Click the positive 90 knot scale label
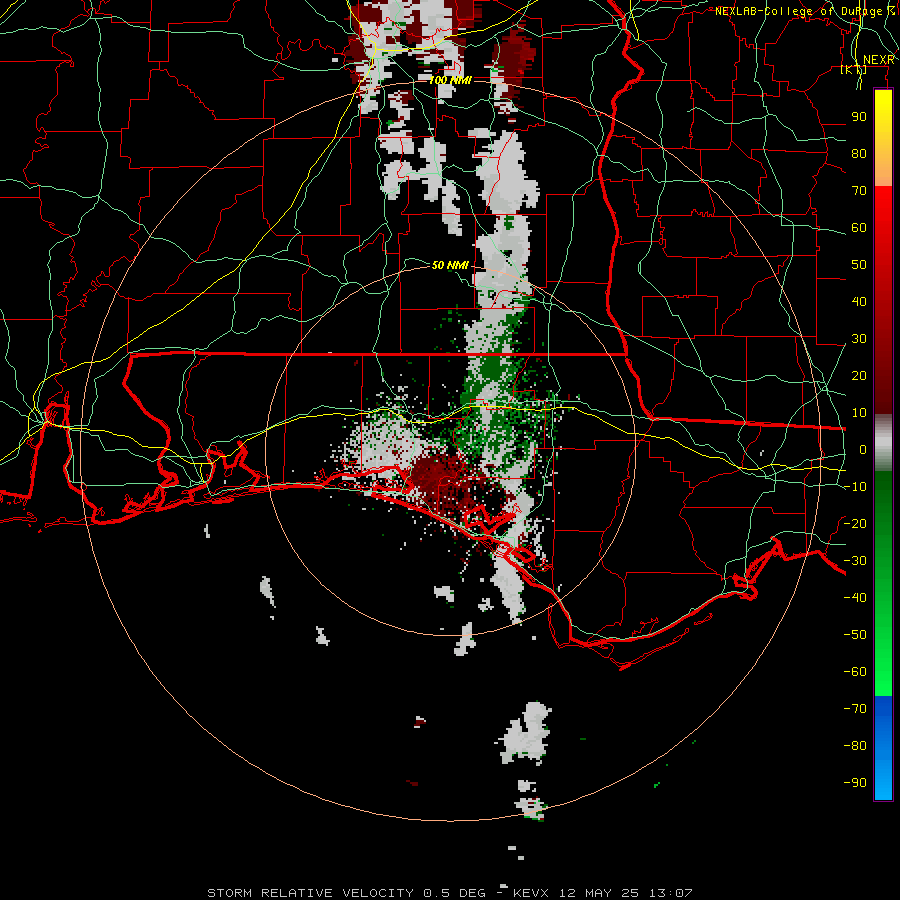The image size is (900, 900). pyautogui.click(x=859, y=117)
